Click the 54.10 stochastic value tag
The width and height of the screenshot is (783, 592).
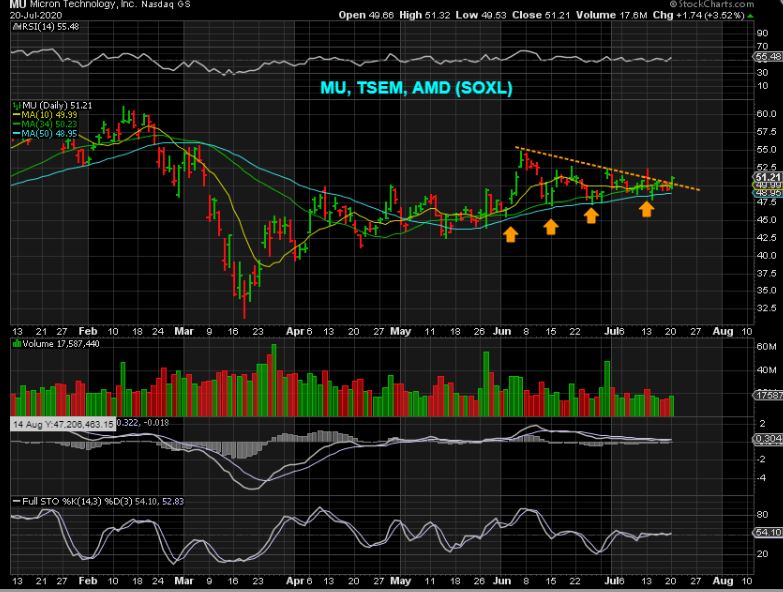768,533
